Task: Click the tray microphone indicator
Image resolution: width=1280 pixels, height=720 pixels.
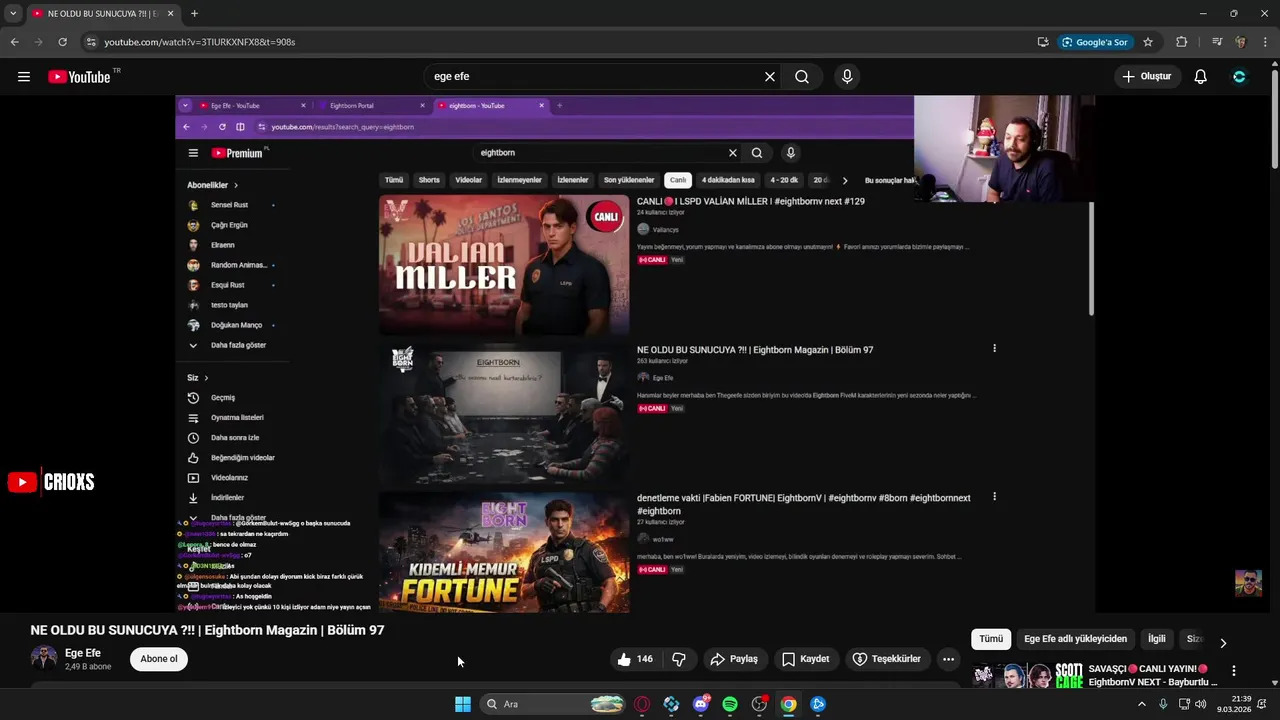Action: point(1163,704)
